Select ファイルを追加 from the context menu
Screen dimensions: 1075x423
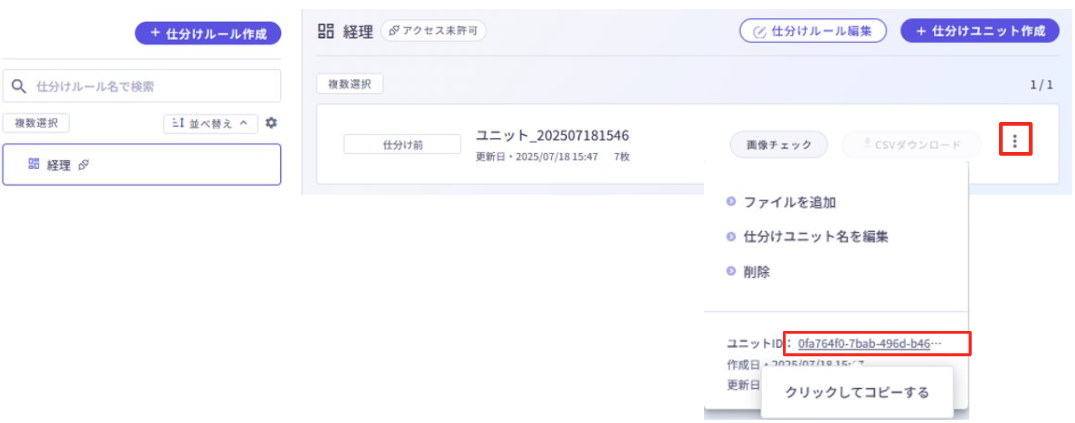pyautogui.click(x=789, y=202)
